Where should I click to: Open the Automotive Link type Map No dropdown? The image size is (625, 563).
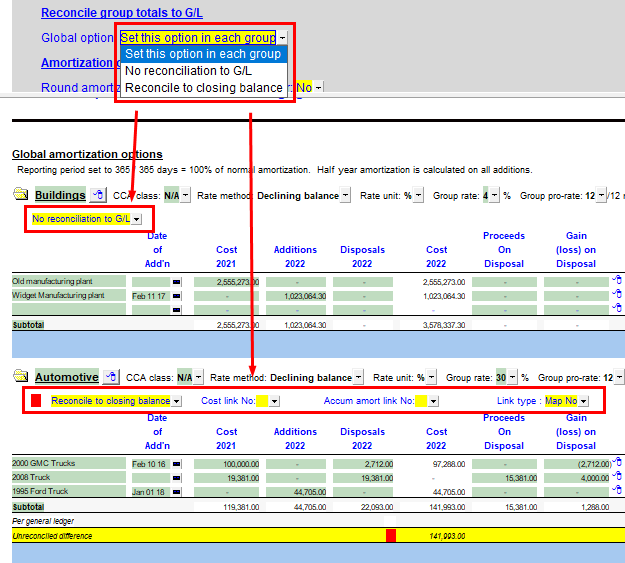click(x=583, y=401)
